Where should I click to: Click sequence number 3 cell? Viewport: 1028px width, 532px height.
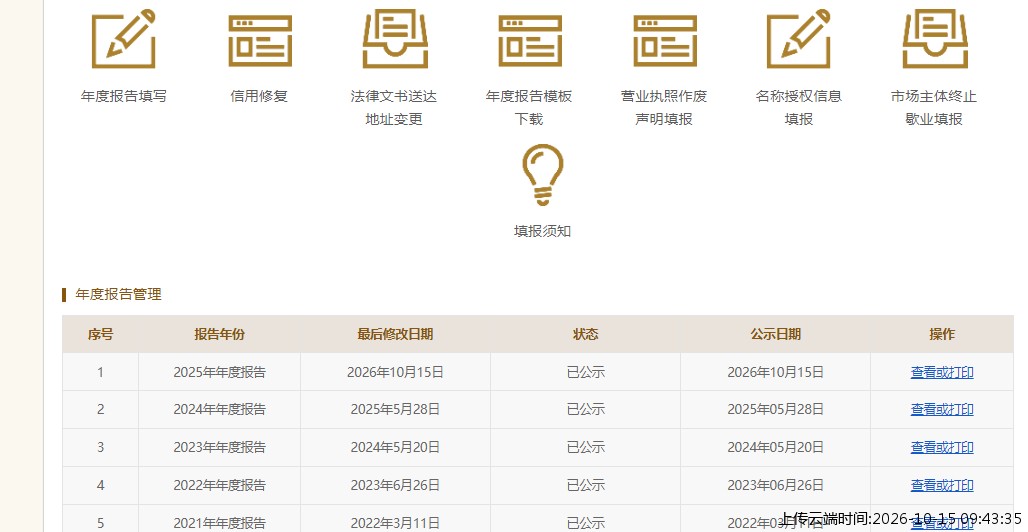(x=100, y=448)
